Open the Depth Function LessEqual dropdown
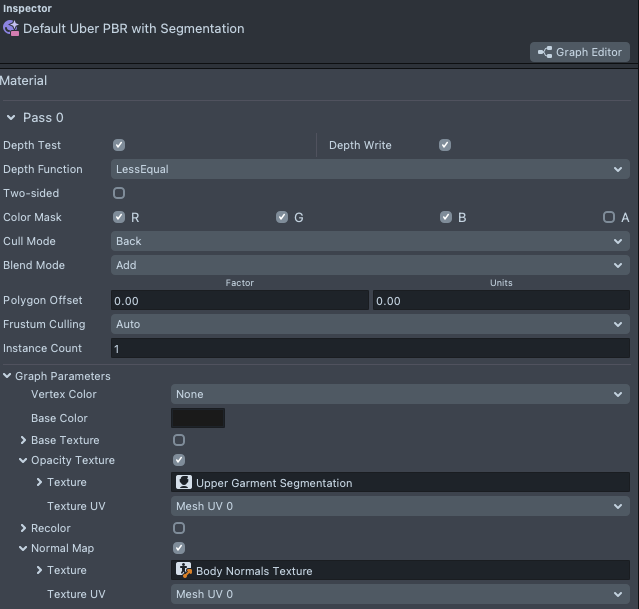Screen dimensions: 639x609 point(370,169)
